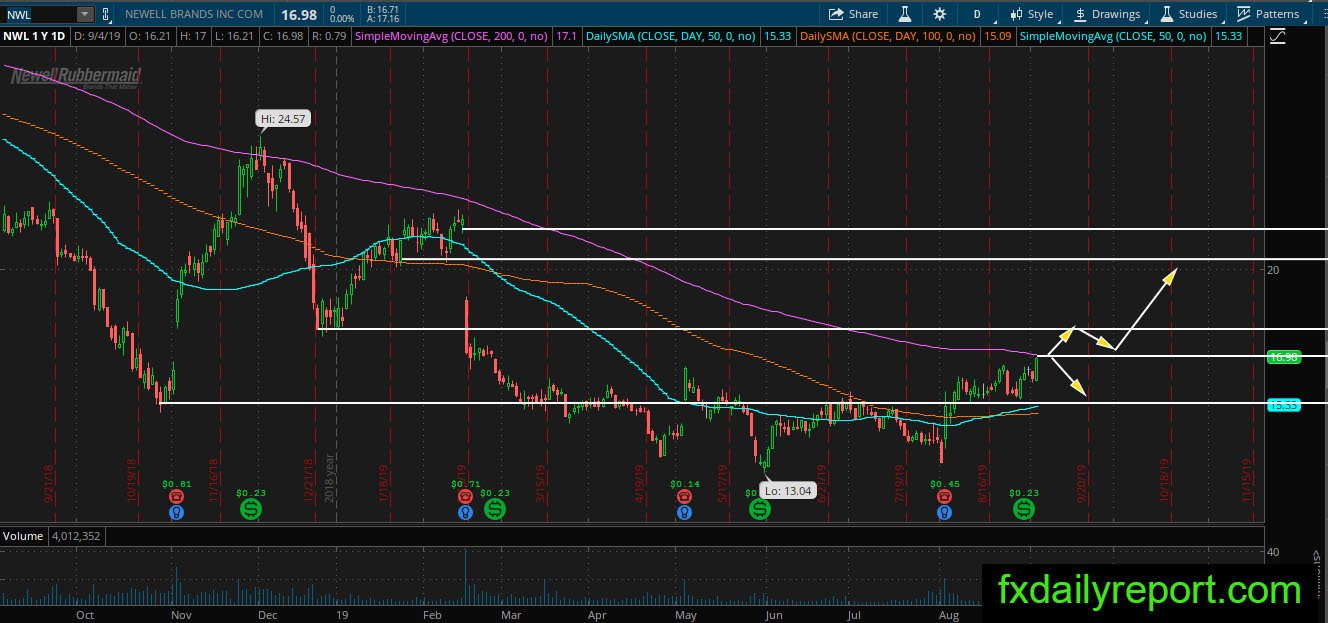The image size is (1328, 623).
Task: Open the Style menu
Action: coord(1031,14)
